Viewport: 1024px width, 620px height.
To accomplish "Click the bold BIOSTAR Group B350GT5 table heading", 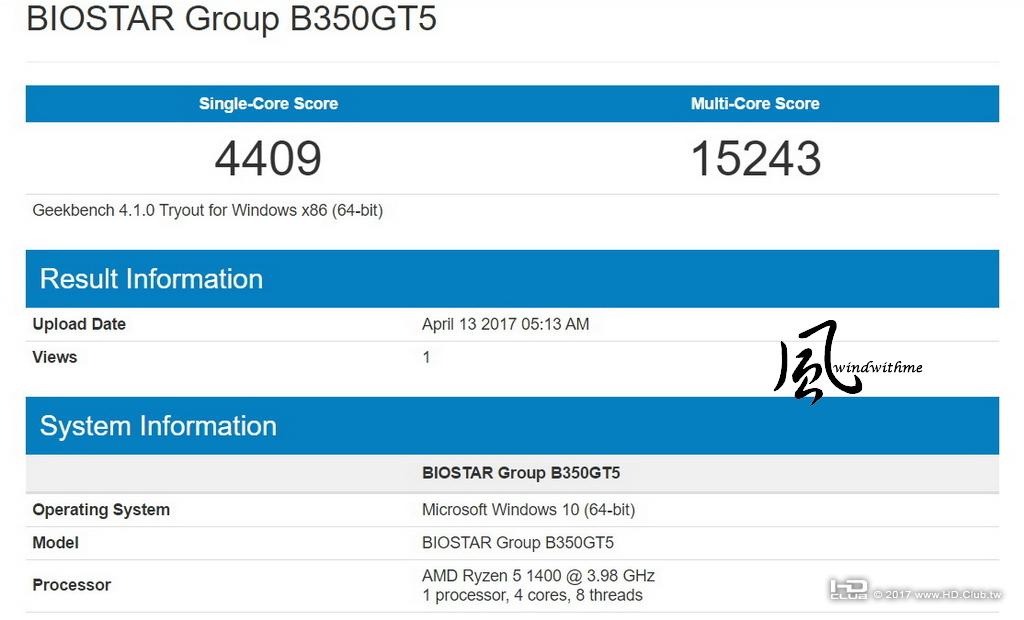I will (521, 473).
